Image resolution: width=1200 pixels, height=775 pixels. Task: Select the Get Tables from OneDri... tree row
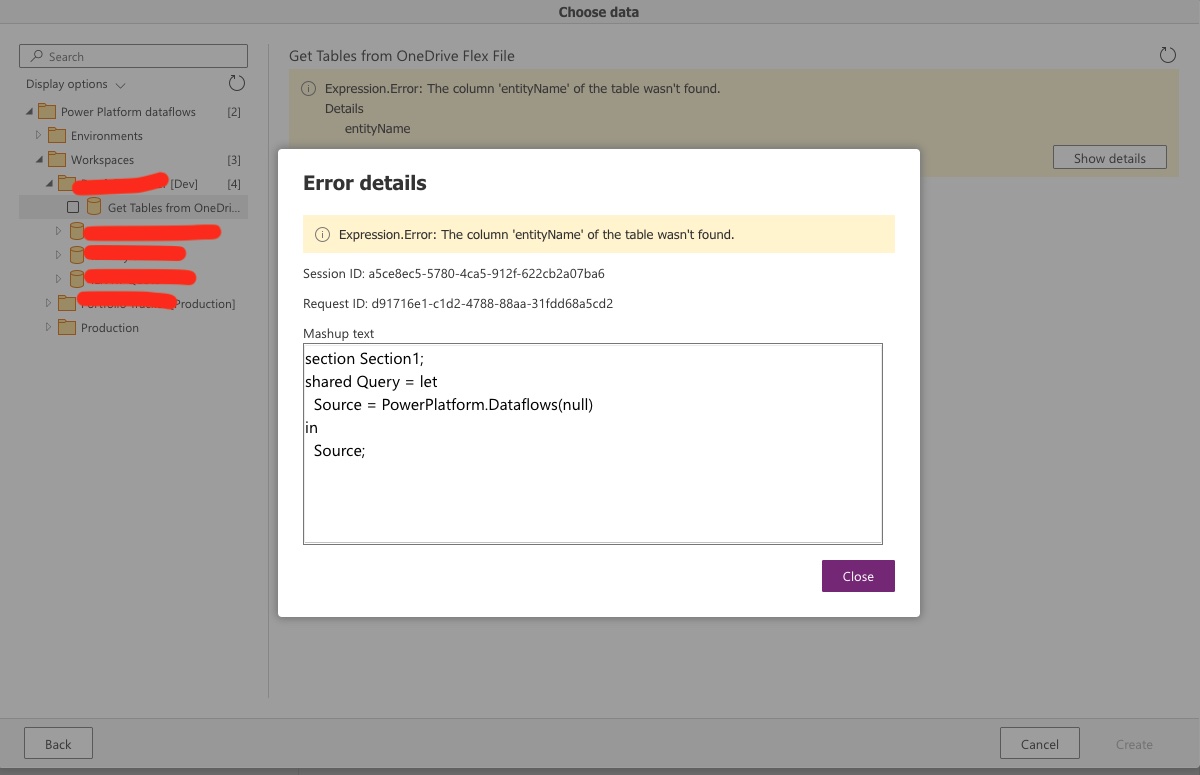pos(133,207)
